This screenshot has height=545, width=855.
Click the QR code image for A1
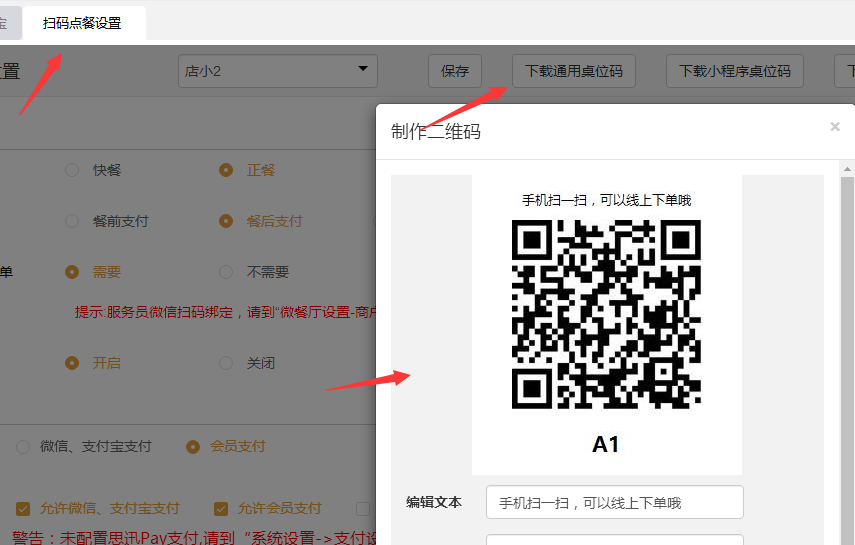(x=606, y=314)
